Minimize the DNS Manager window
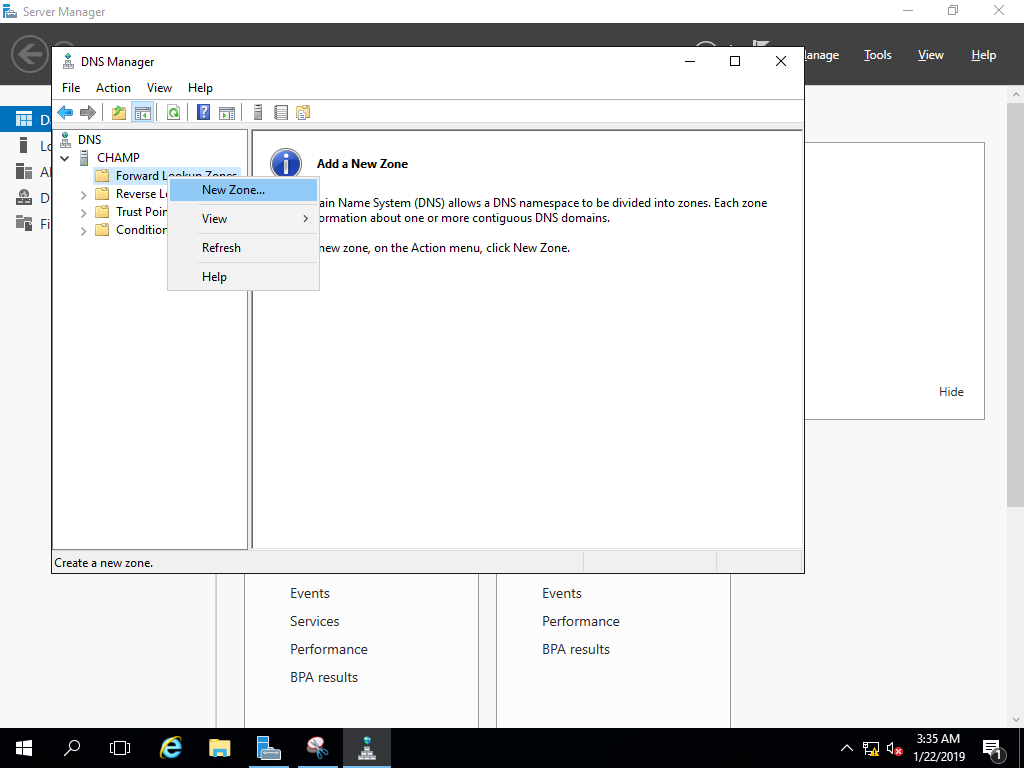This screenshot has width=1024, height=768. point(690,61)
